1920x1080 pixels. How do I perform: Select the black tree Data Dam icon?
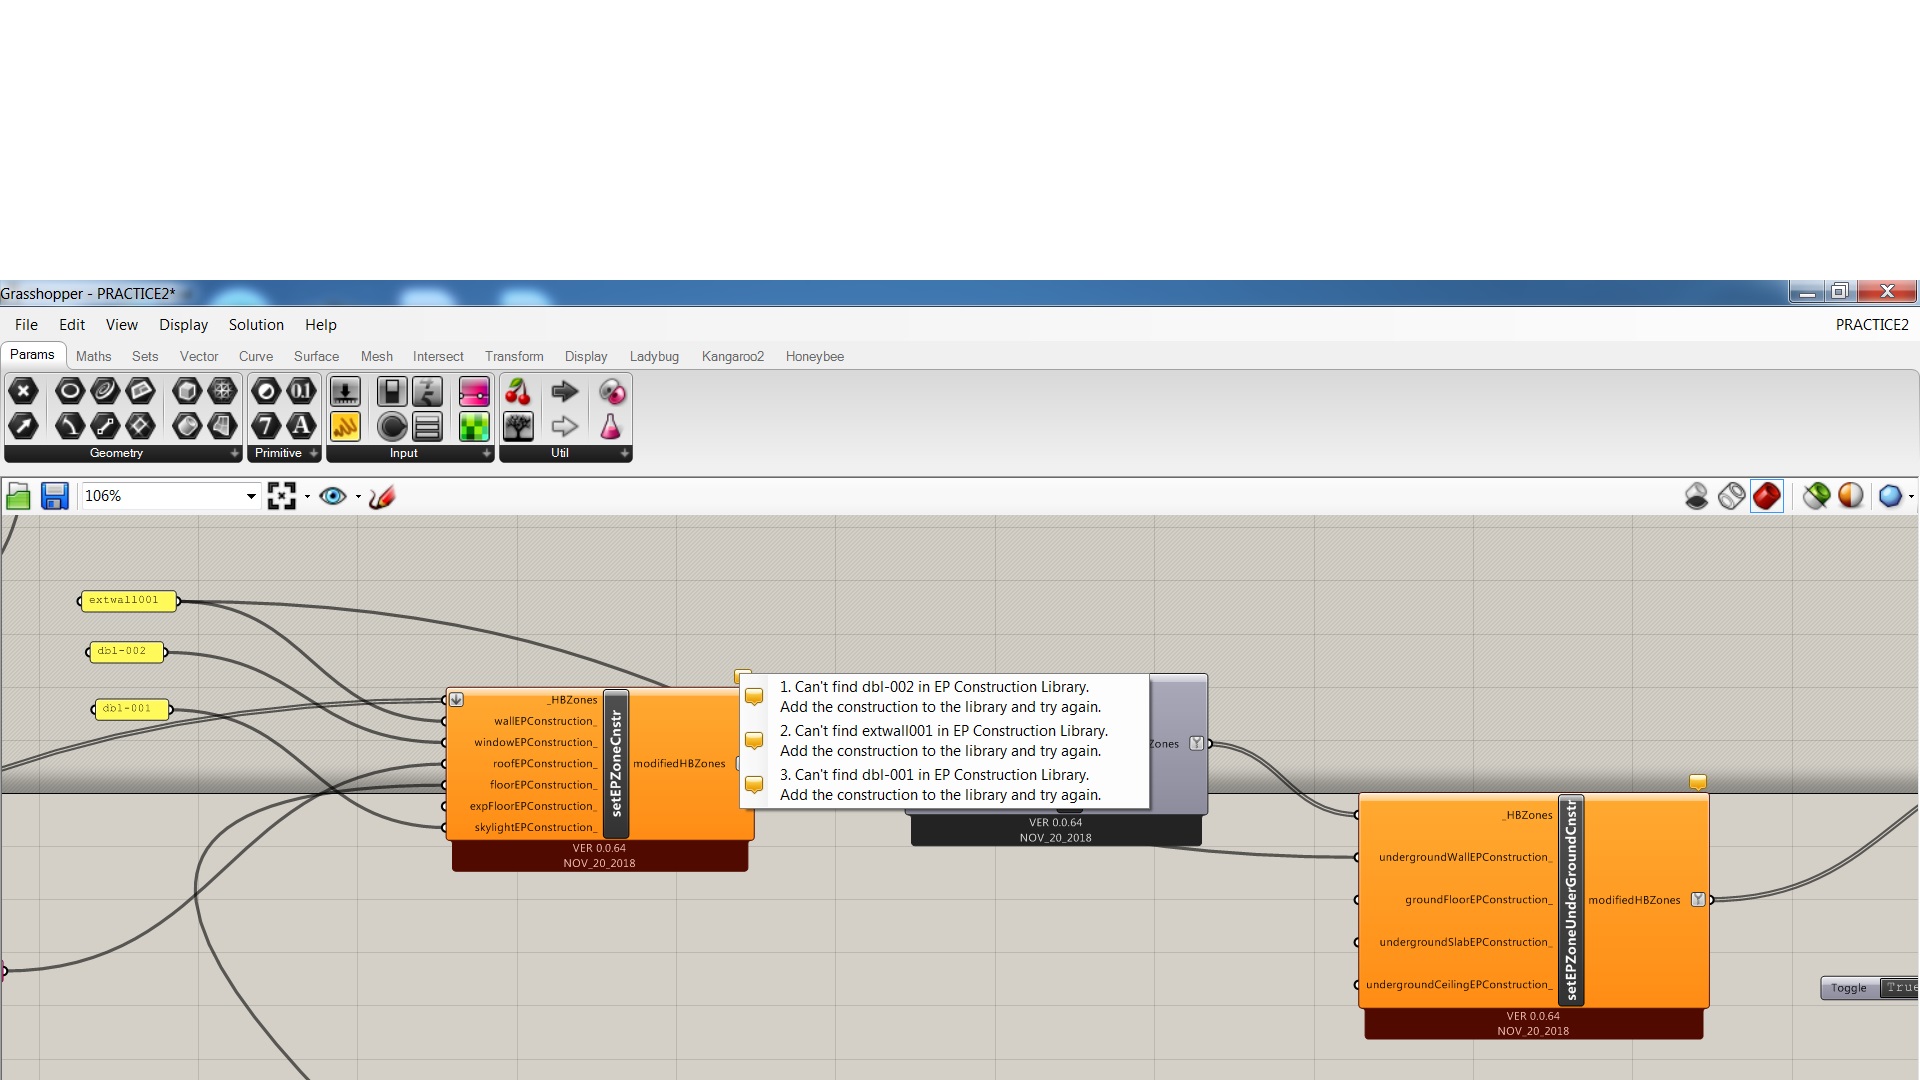[x=518, y=426]
